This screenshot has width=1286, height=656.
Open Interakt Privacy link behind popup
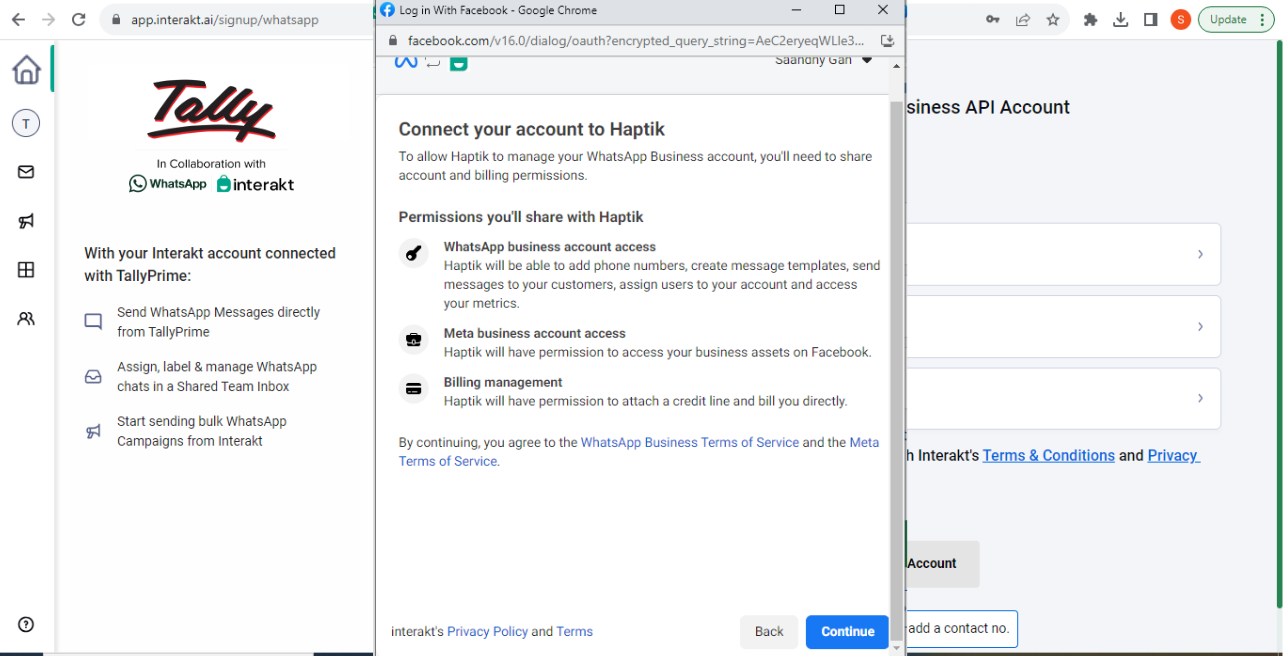tap(1173, 455)
